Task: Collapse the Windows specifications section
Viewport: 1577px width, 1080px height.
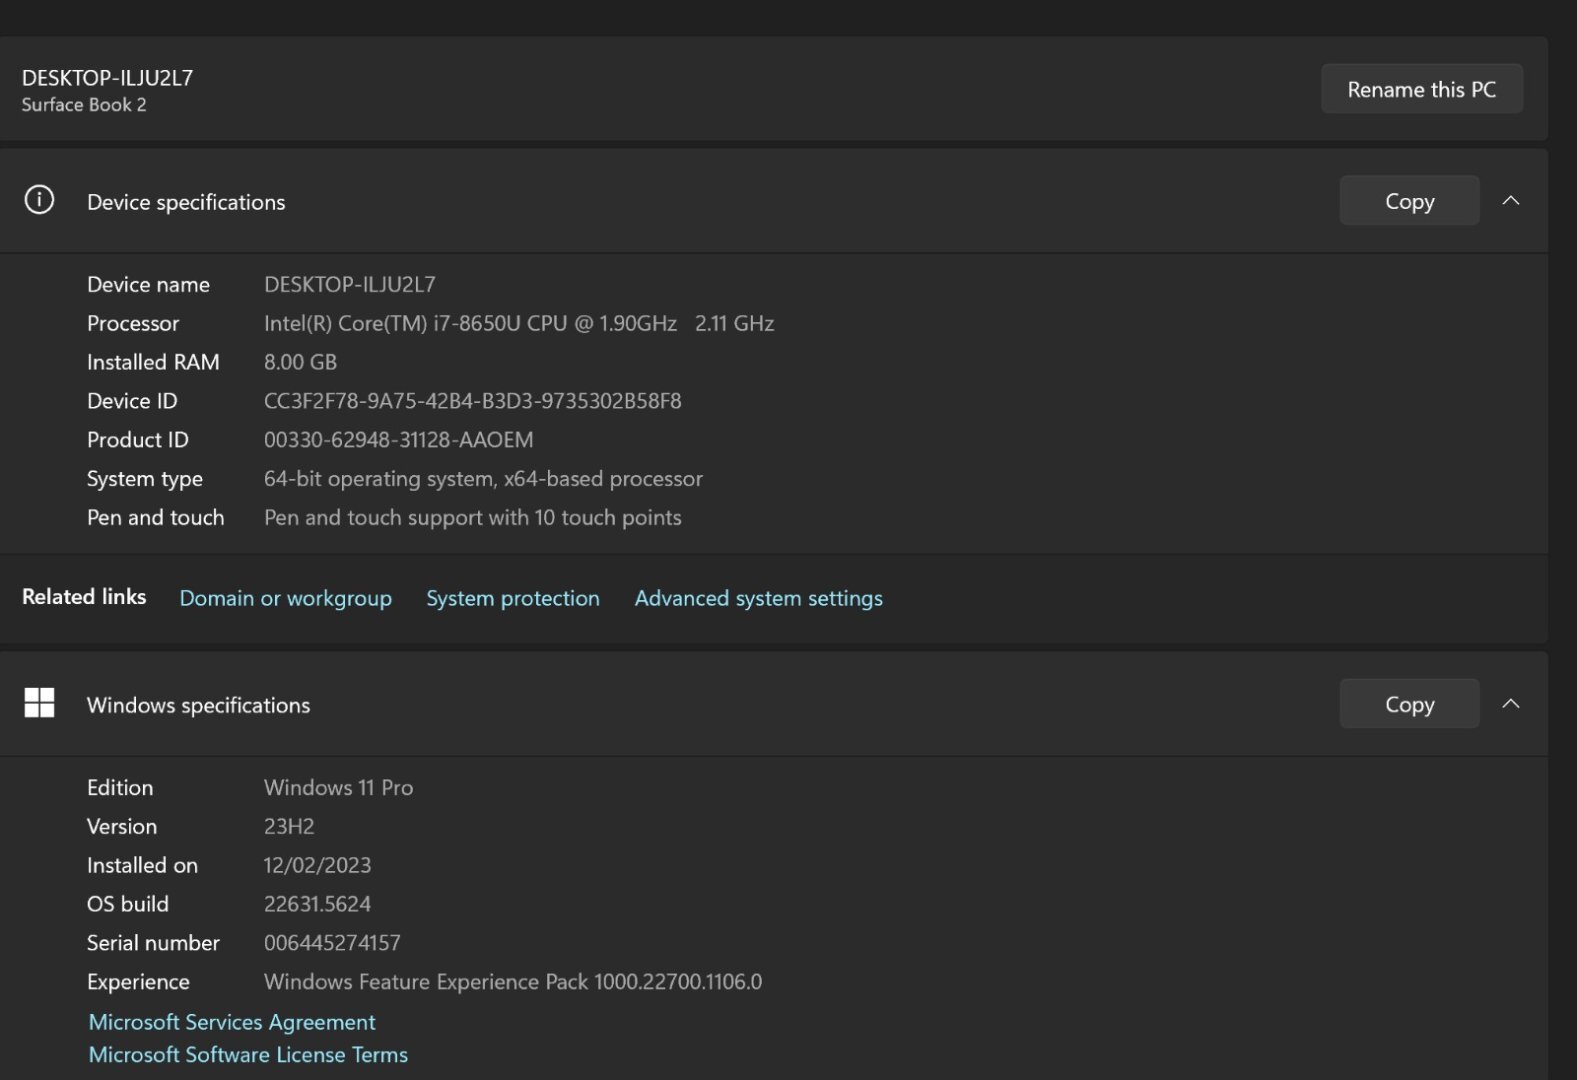Action: (x=1511, y=704)
